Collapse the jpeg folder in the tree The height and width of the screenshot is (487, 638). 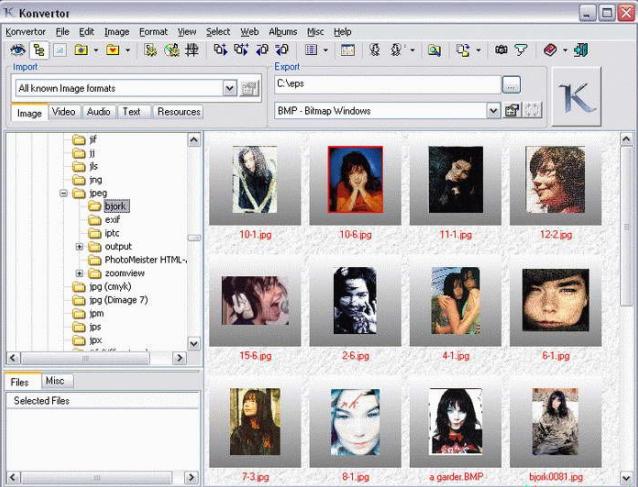[x=64, y=193]
